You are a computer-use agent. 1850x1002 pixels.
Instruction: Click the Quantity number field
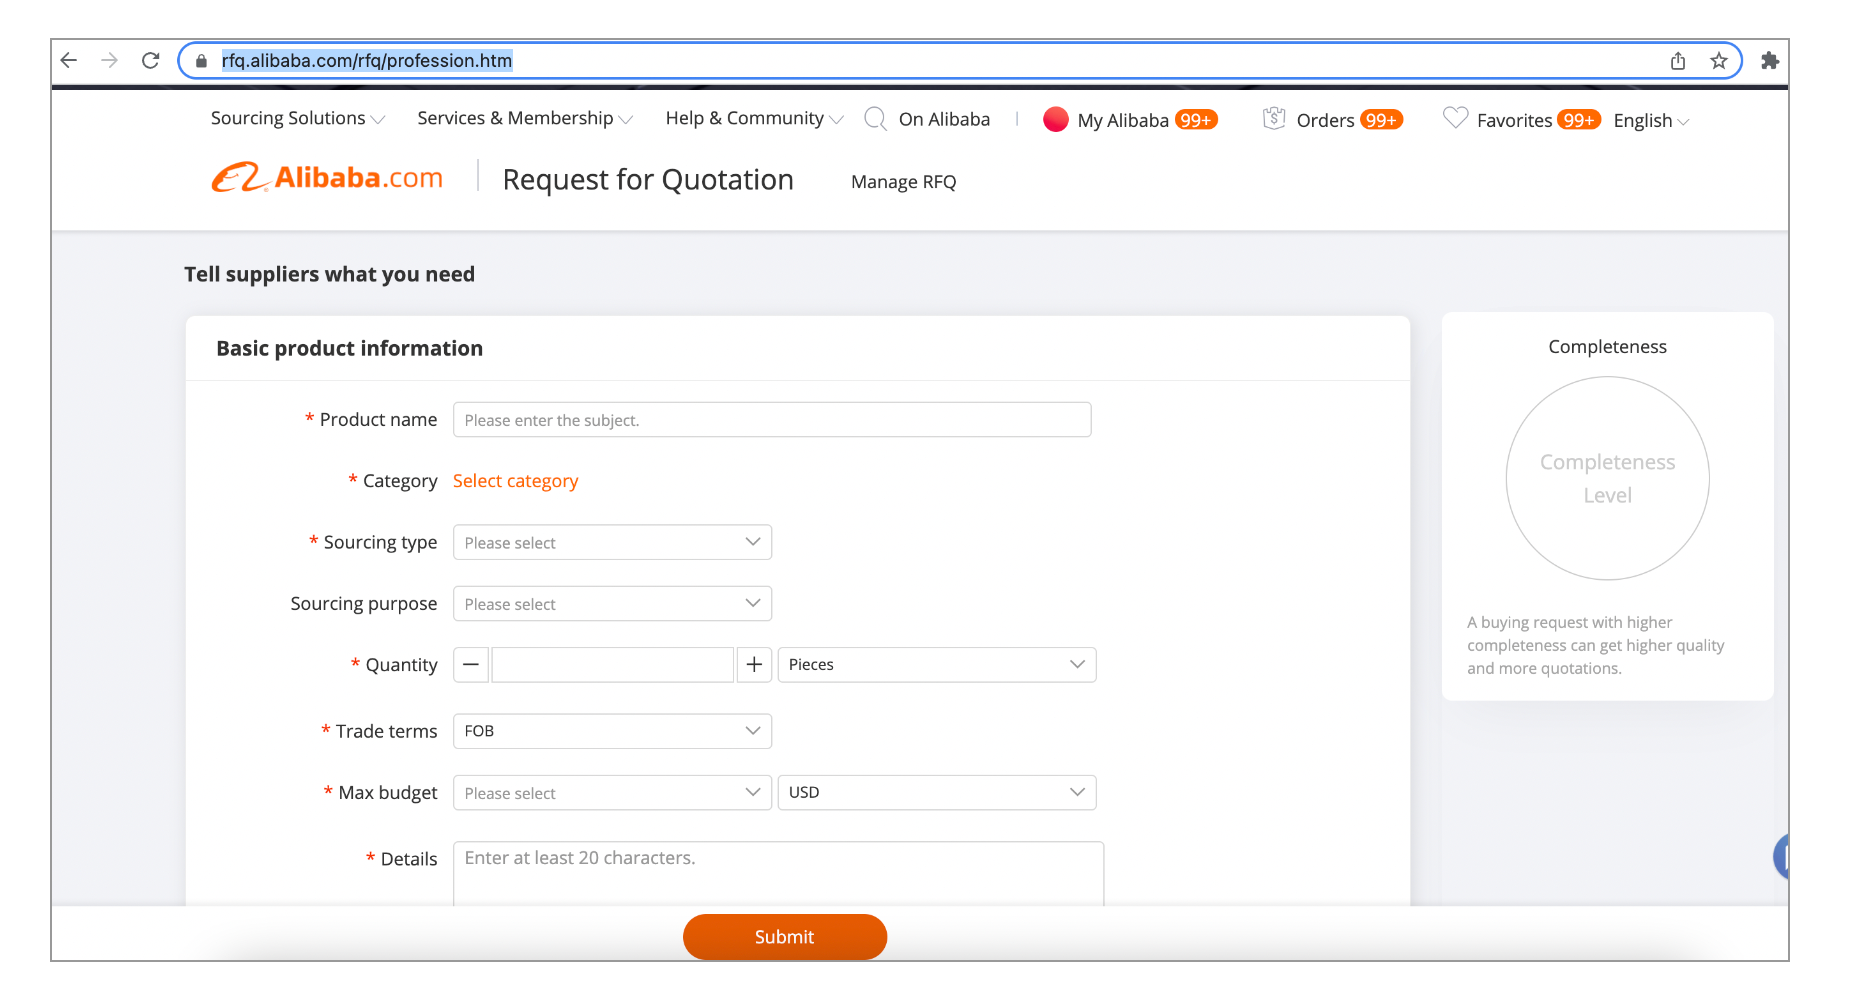612,665
